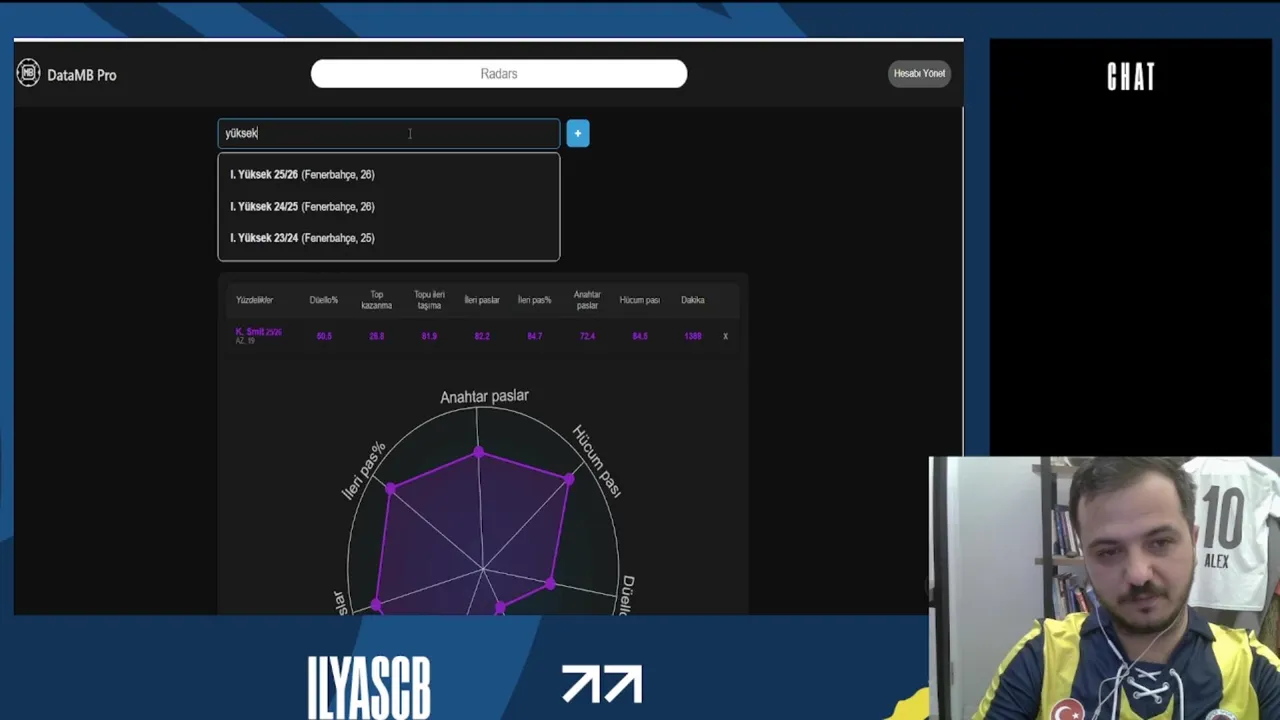Image resolution: width=1280 pixels, height=720 pixels.
Task: Click the İleri pas% column header
Action: 535,300
